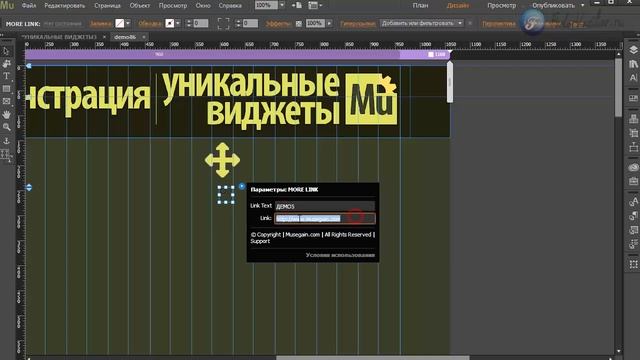The width and height of the screenshot is (640, 360).
Task: Open the Character Styles panel icon
Action: [x=633, y=202]
